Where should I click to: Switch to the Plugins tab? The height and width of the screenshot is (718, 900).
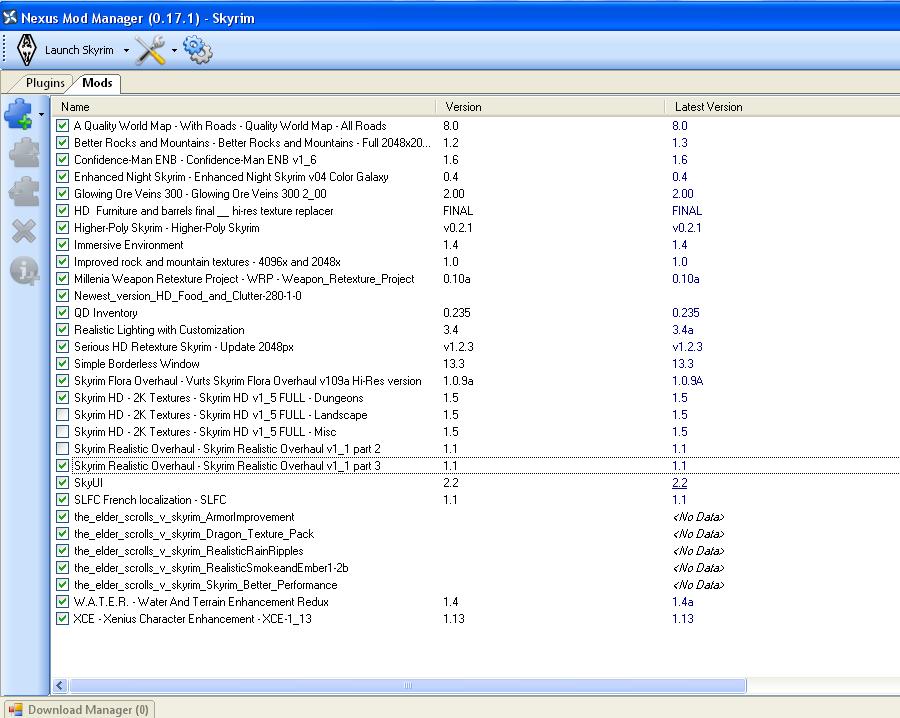(x=45, y=83)
